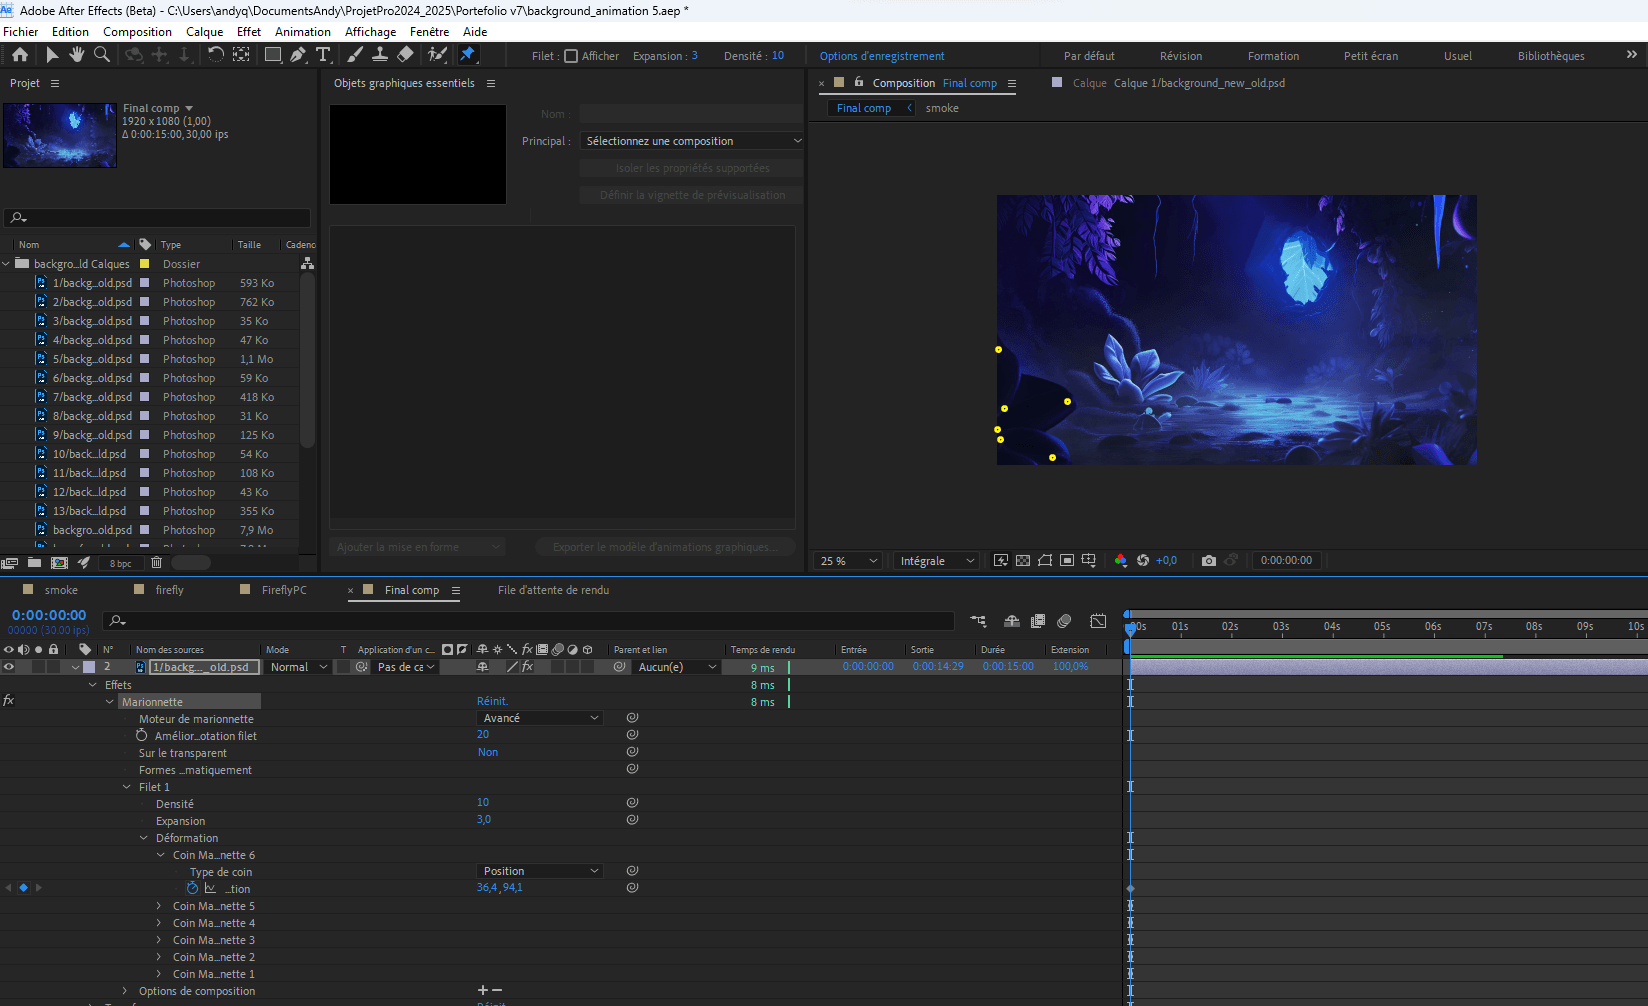The image size is (1648, 1006).
Task: Toggle the Position stopwatch for Coin Marionnette 6
Action: pos(193,888)
